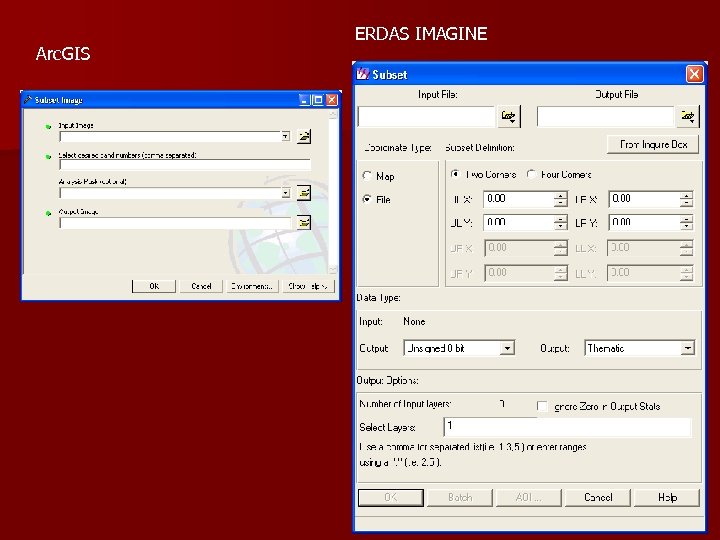Minimize the ArcGIS Subset Image window

304,100
